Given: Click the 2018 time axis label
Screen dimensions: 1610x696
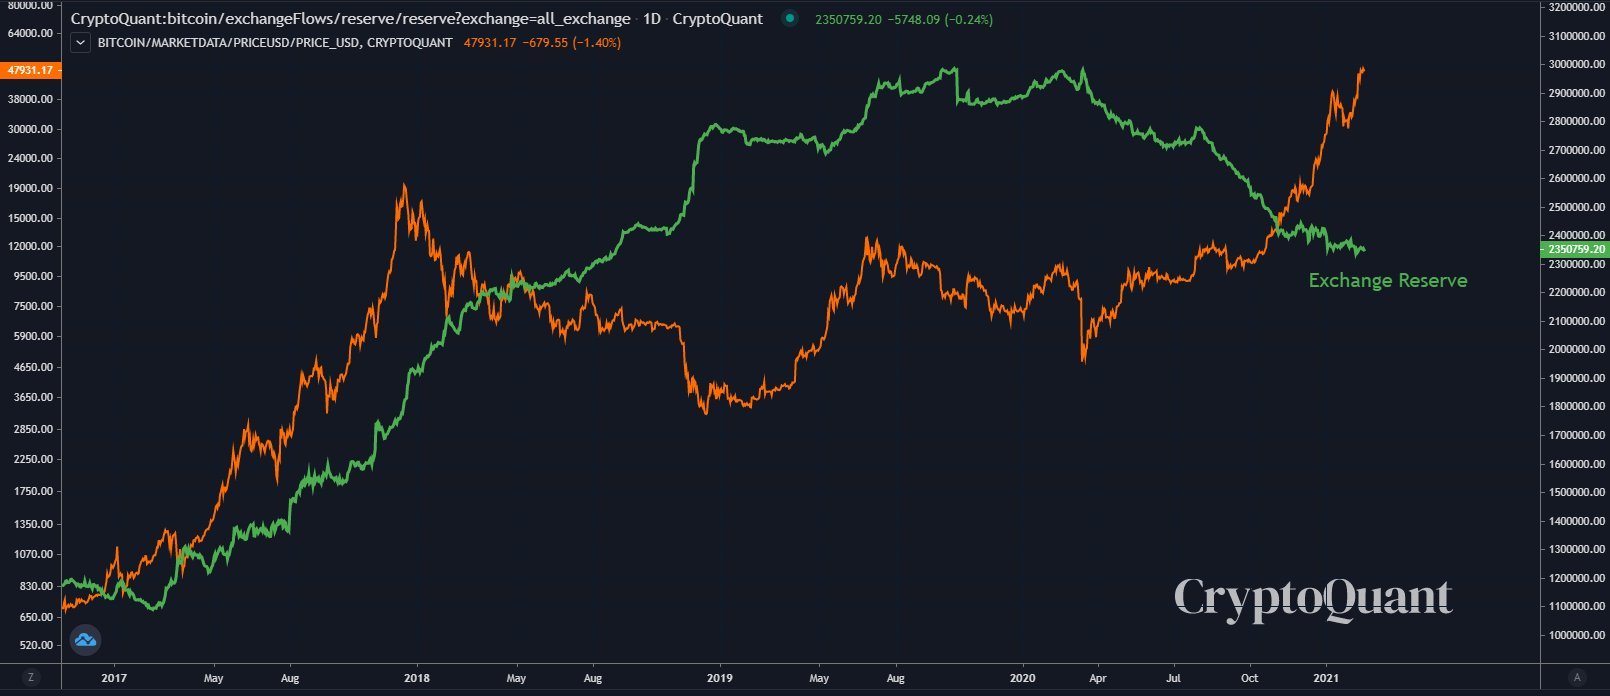Looking at the screenshot, I should 417,678.
